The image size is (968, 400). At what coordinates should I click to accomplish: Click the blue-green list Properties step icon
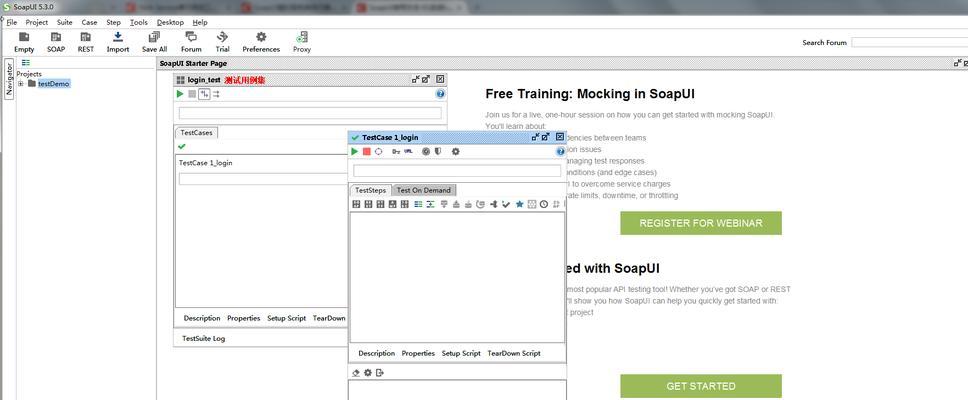(418, 204)
